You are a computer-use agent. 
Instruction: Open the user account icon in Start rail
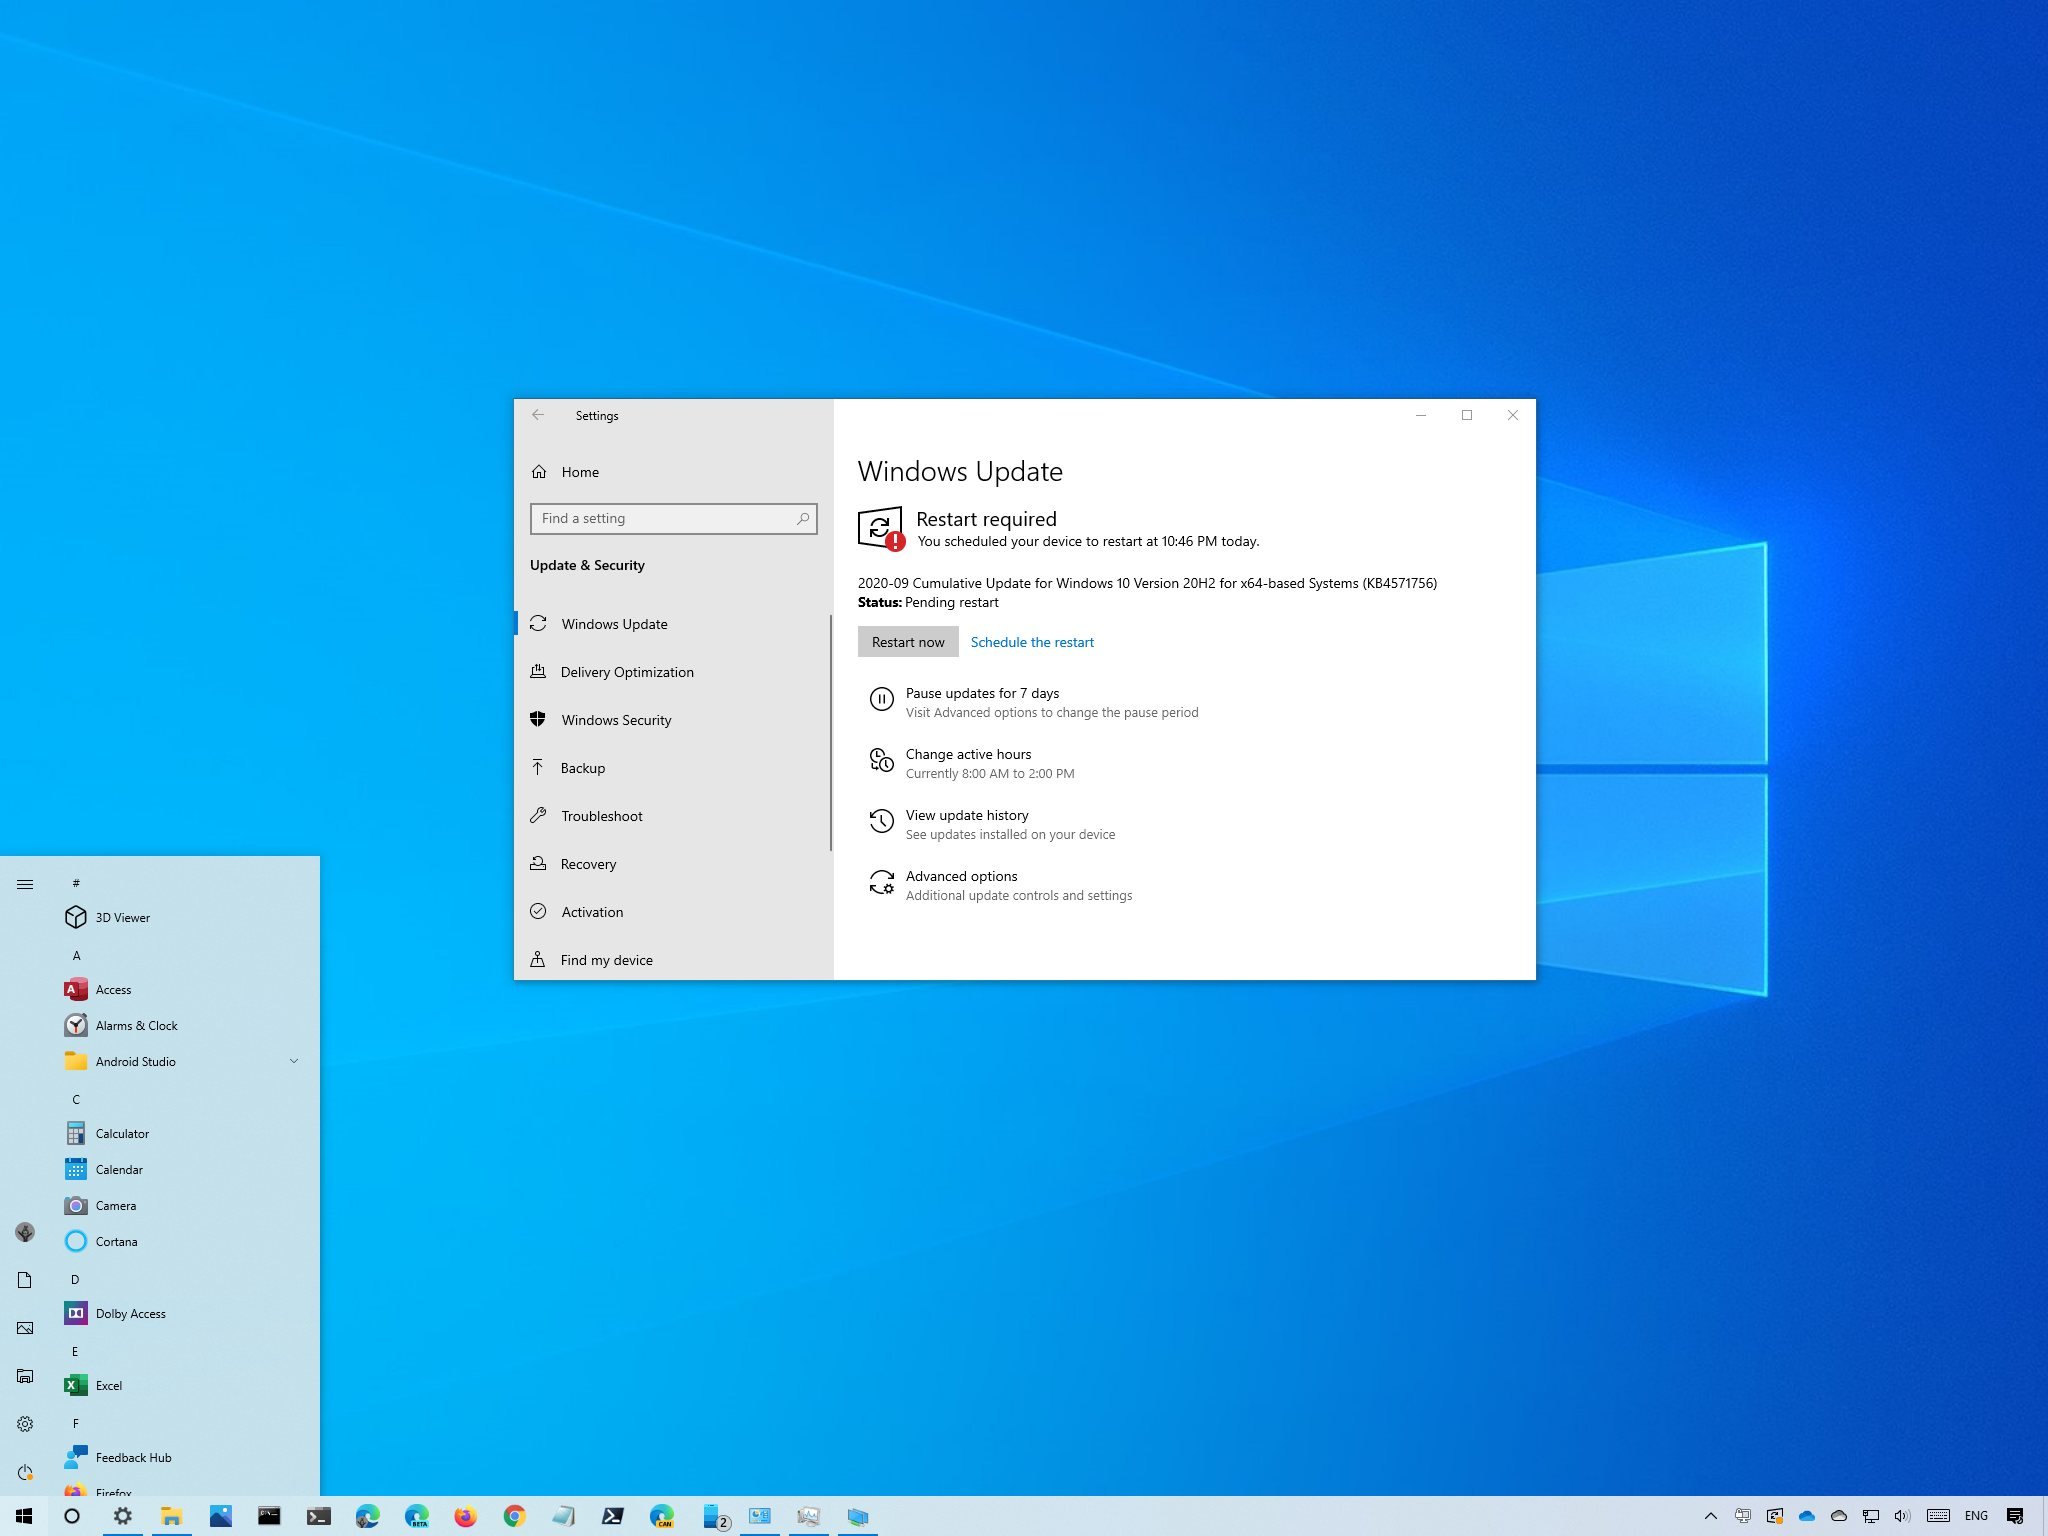point(25,1232)
